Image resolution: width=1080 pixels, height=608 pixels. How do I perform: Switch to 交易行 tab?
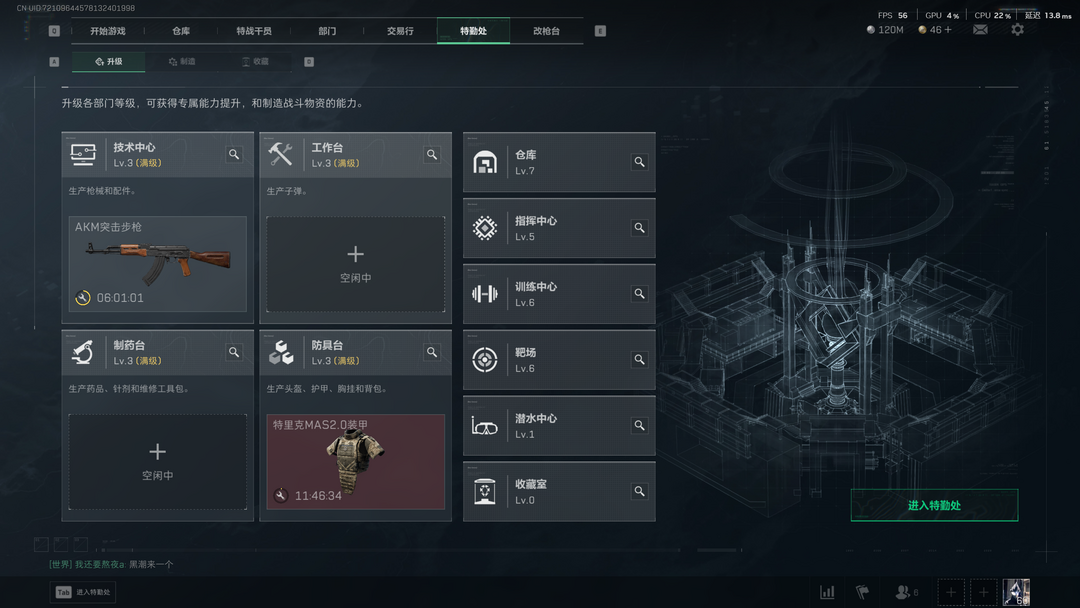tap(400, 31)
